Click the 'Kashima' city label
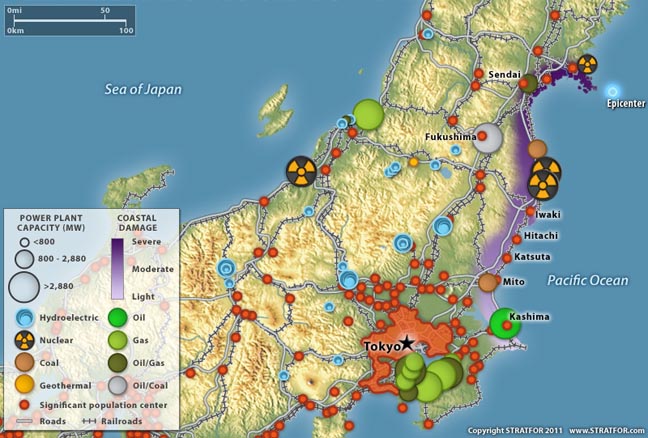 529,317
